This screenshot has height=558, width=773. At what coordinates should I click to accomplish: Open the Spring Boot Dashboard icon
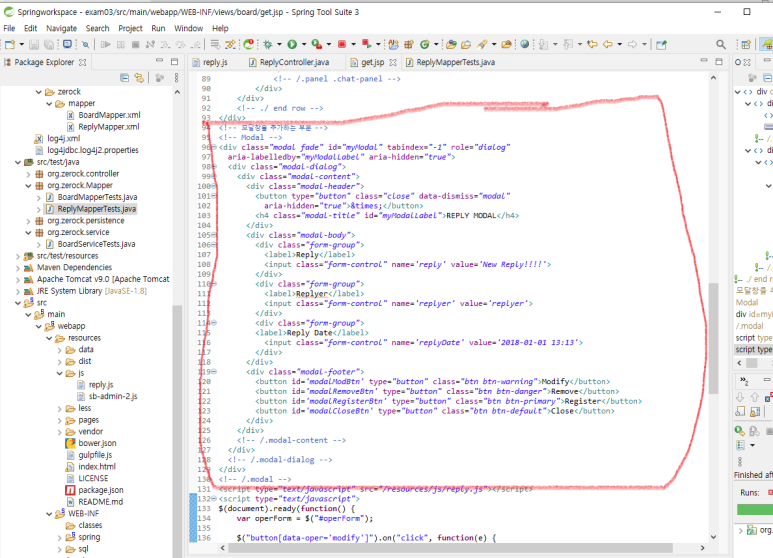pyautogui.click(x=249, y=44)
